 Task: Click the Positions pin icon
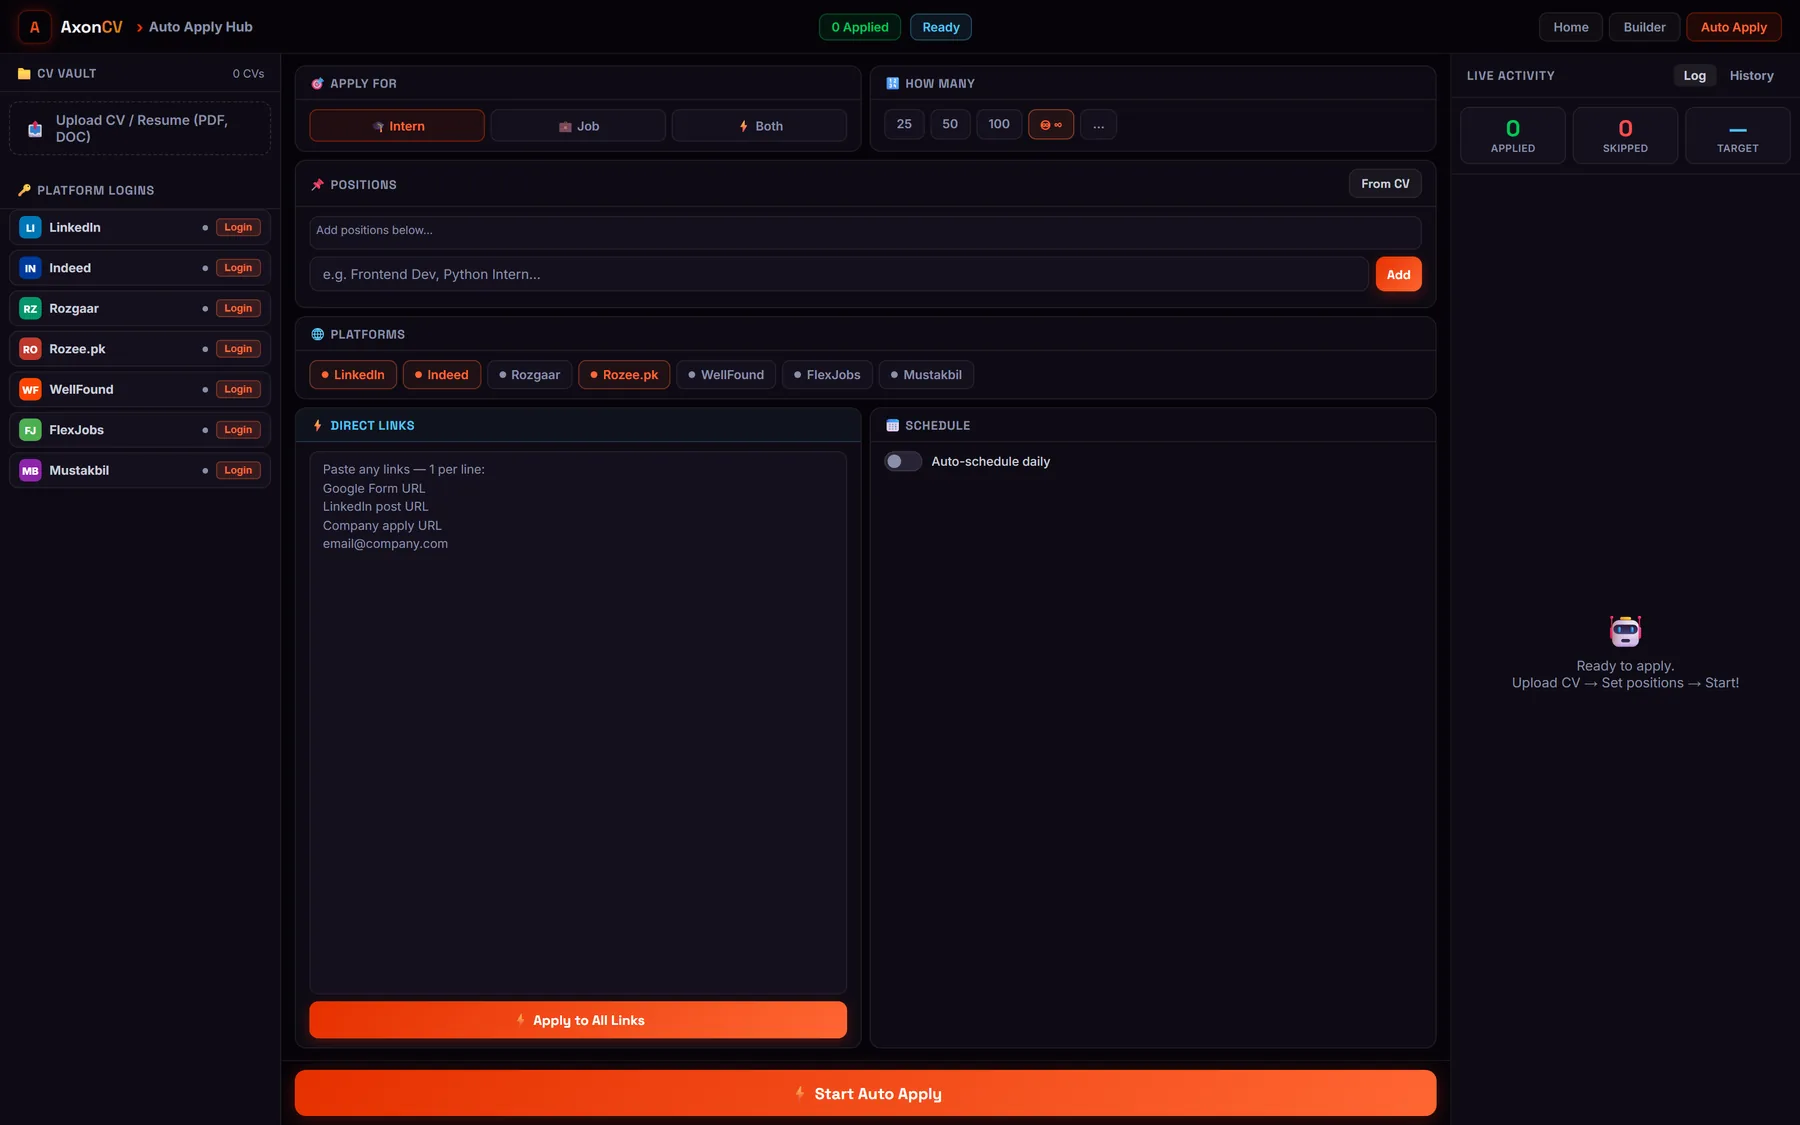(x=317, y=185)
